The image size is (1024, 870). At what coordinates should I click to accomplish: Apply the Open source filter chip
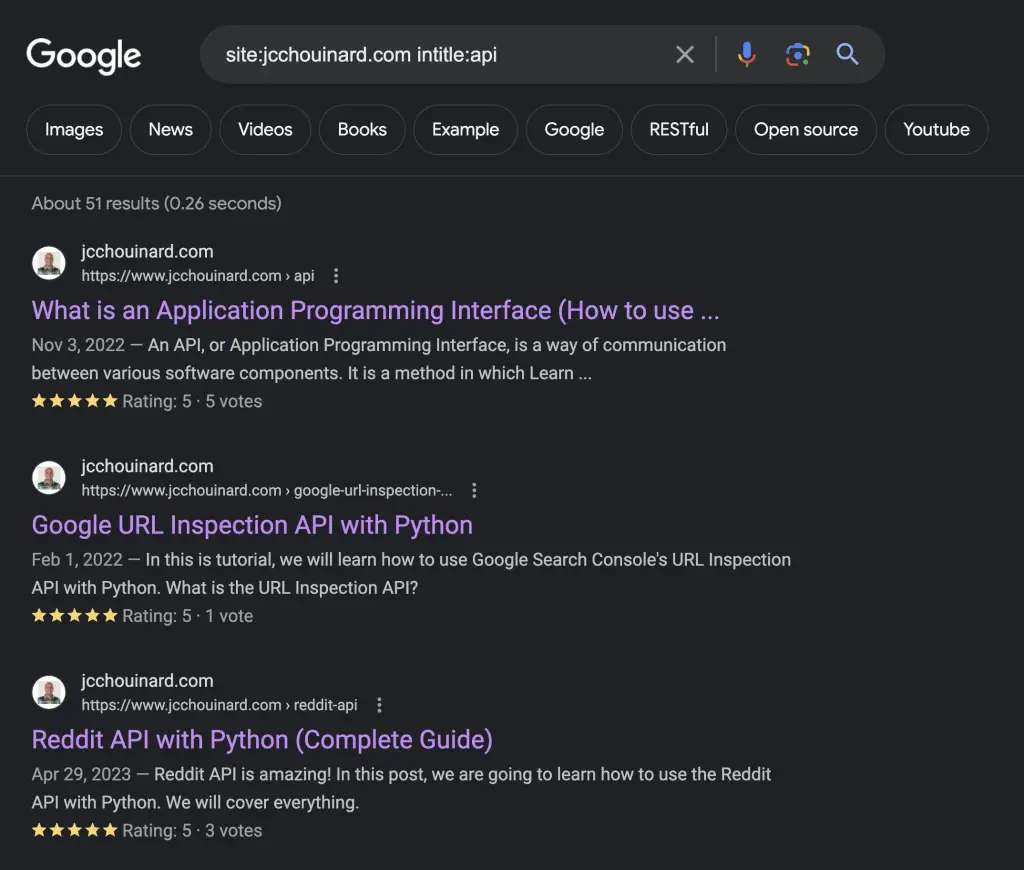[806, 129]
